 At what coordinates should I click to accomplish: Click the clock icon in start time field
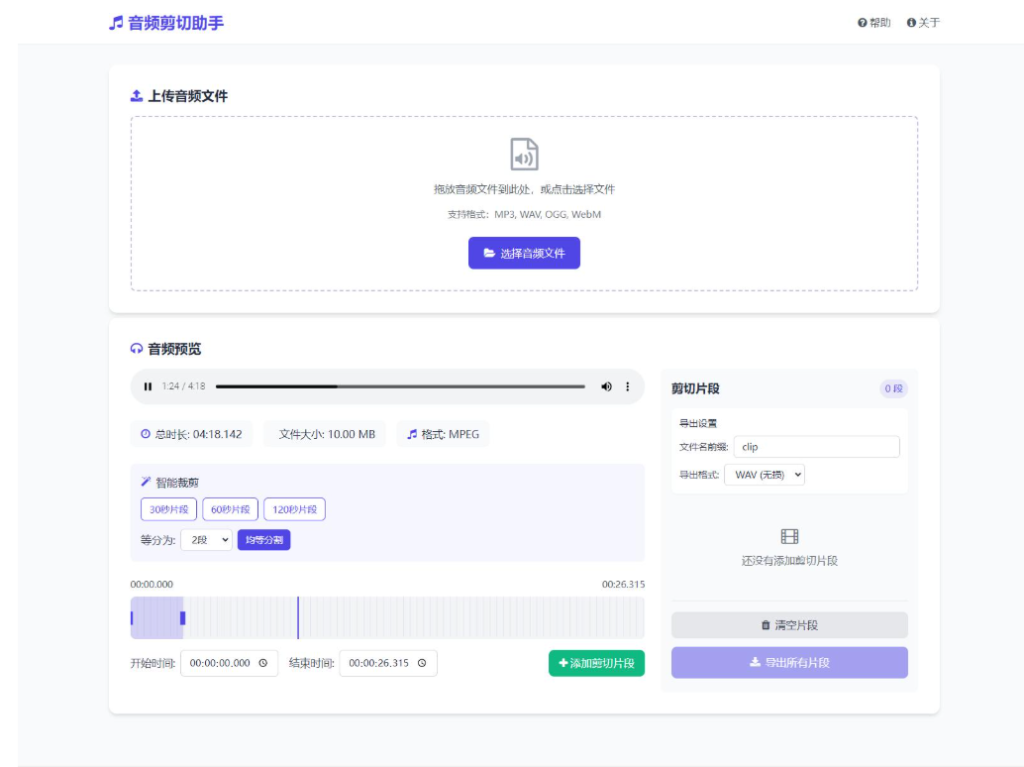(x=263, y=663)
